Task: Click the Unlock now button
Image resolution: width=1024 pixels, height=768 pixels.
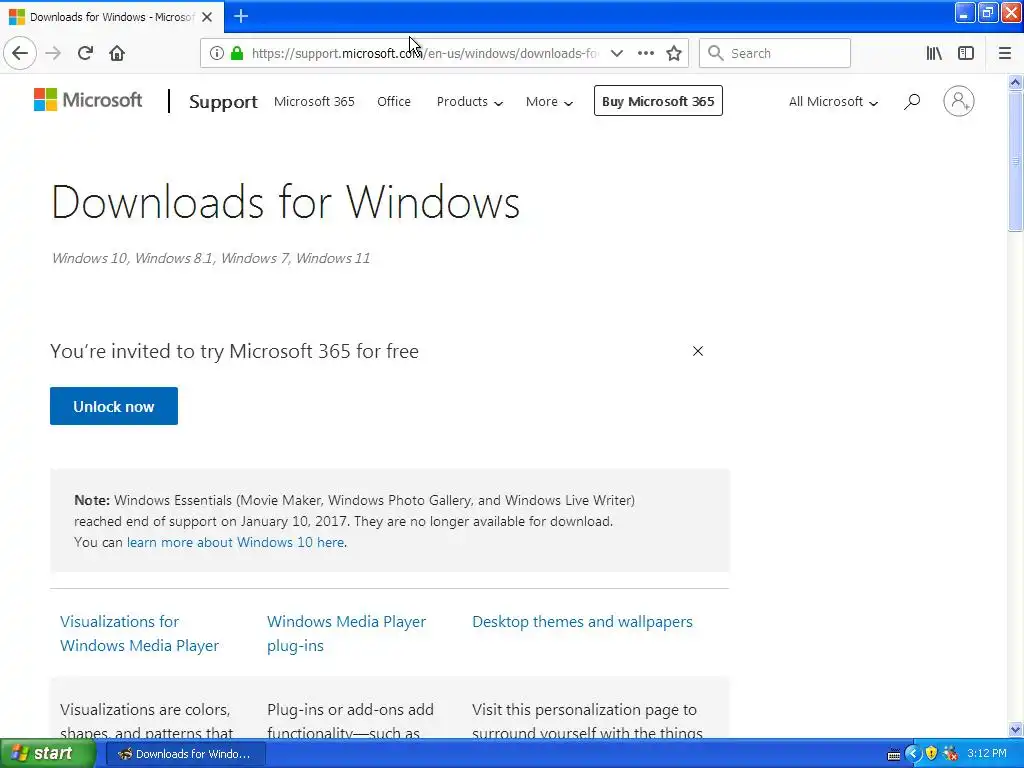Action: tap(114, 406)
